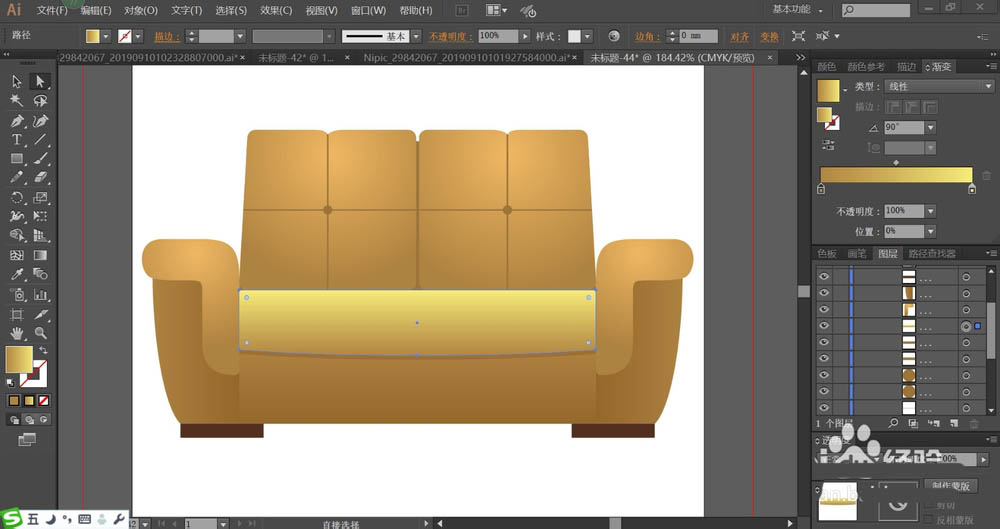The width and height of the screenshot is (1000, 529).
Task: Click the 对齐 link in control bar
Action: click(x=739, y=36)
